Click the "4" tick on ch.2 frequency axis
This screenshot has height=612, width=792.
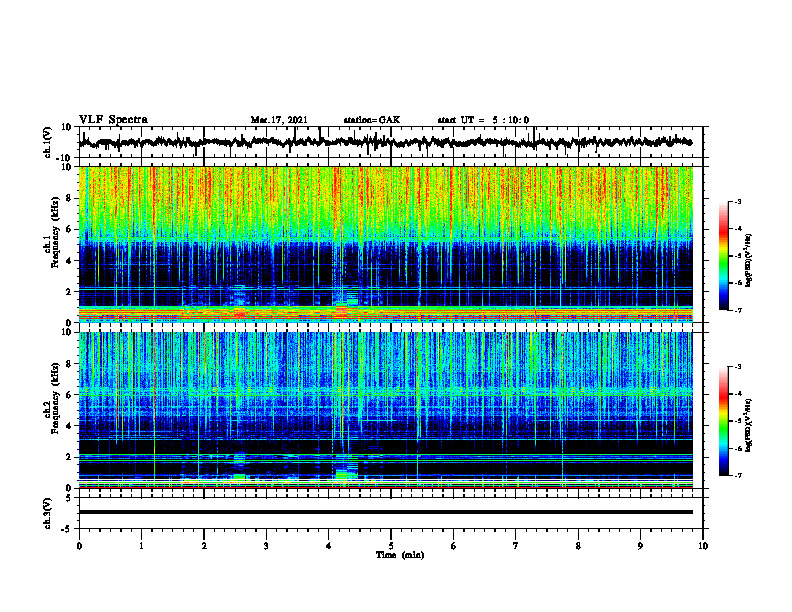(69, 426)
